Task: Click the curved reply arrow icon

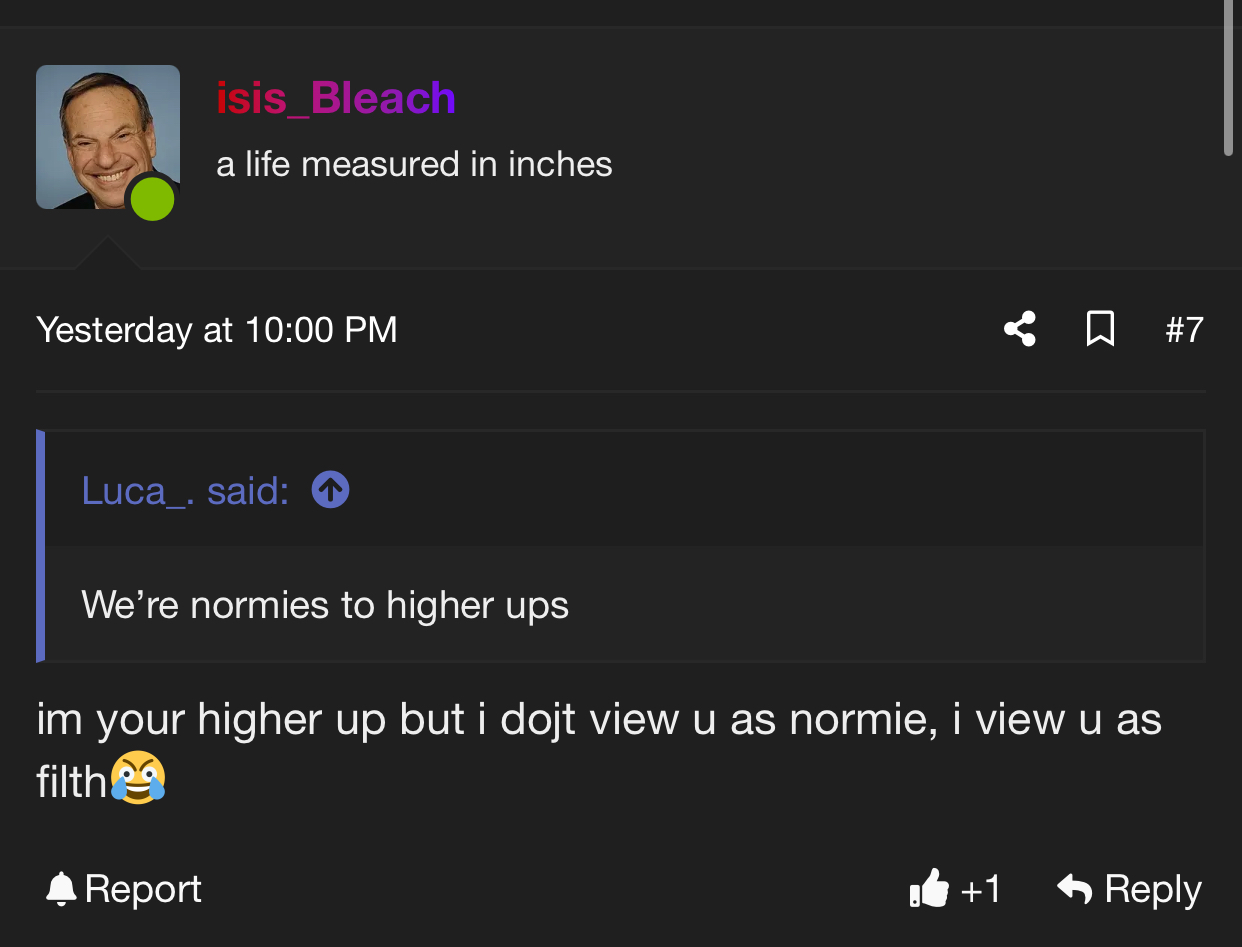Action: pyautogui.click(x=1075, y=888)
